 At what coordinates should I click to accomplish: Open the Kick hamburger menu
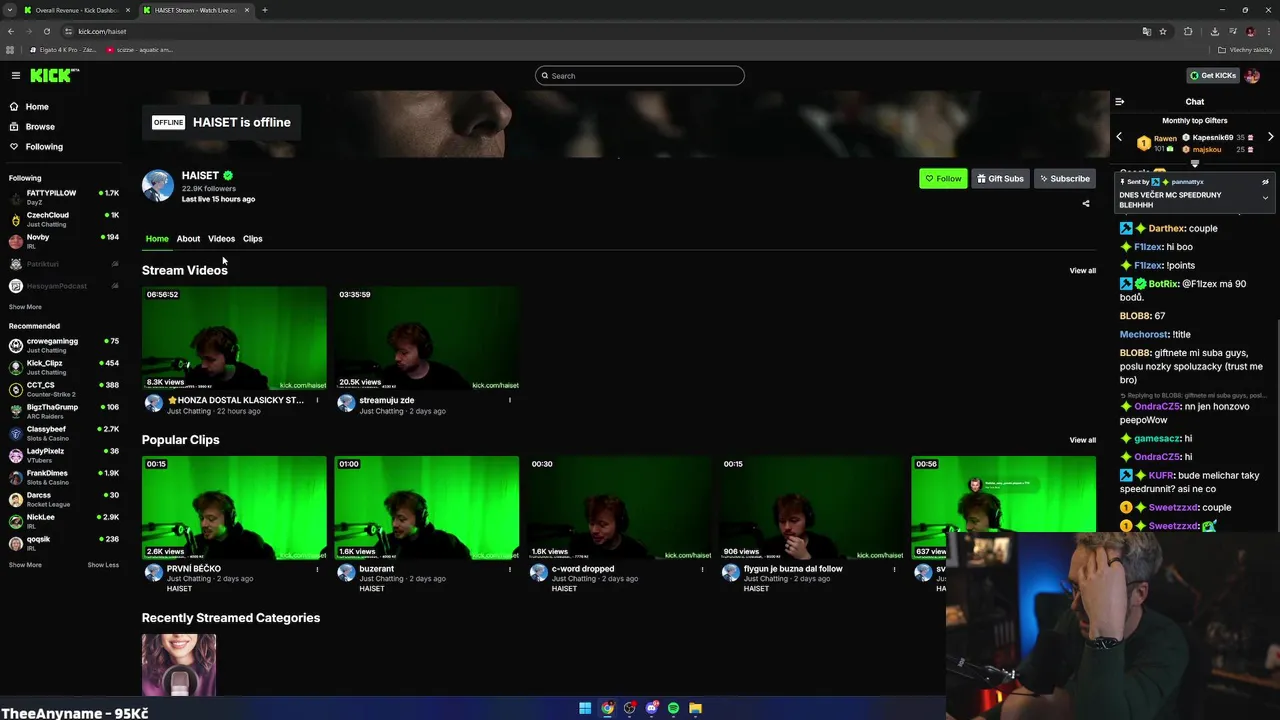(x=16, y=76)
